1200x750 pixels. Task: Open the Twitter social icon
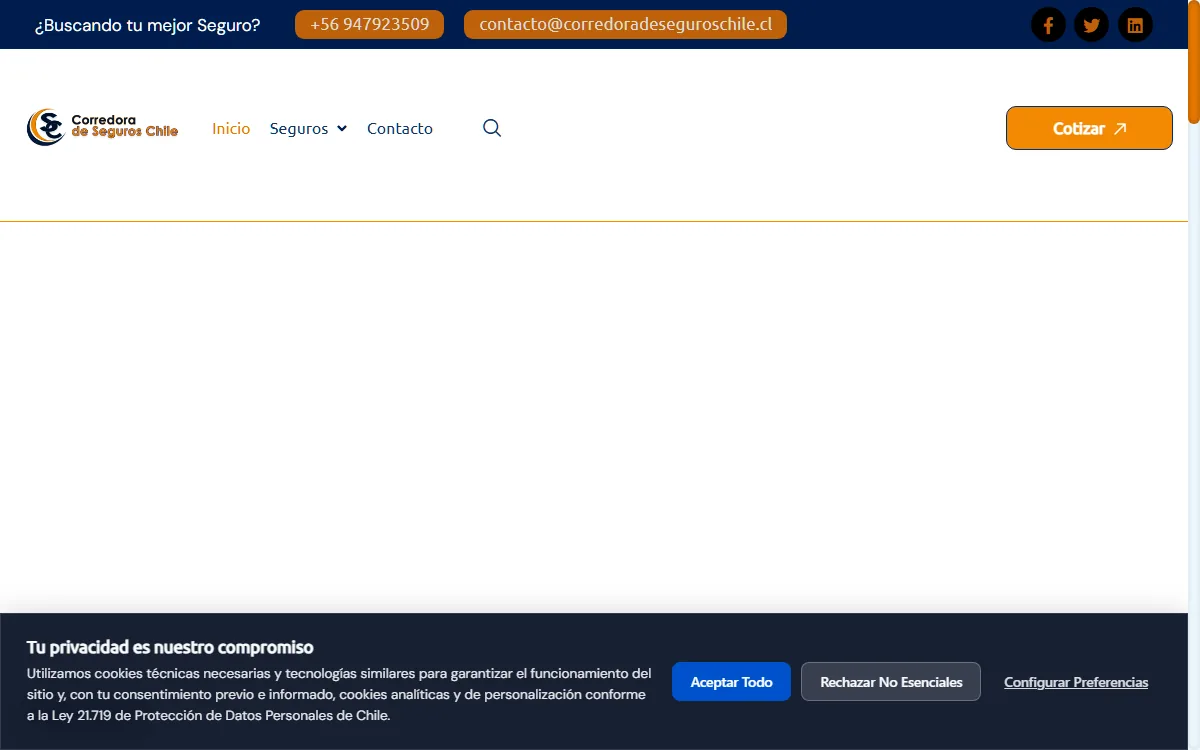coord(1091,25)
